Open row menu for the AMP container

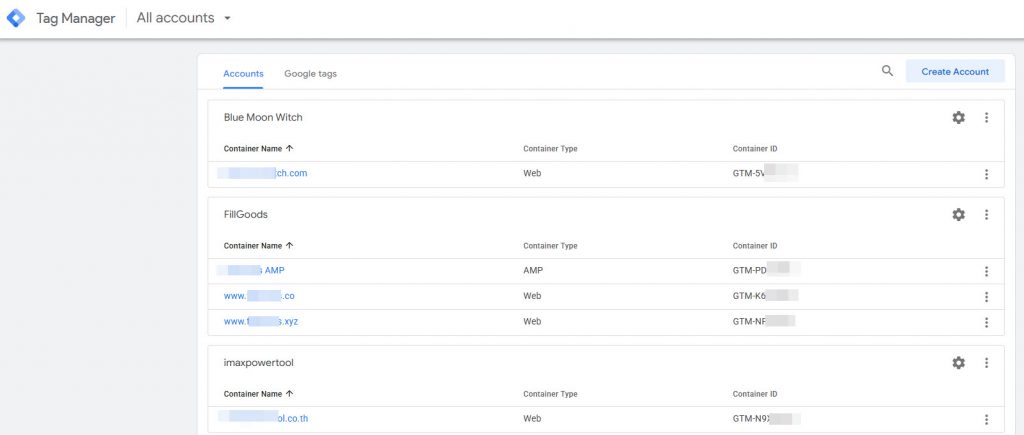986,271
